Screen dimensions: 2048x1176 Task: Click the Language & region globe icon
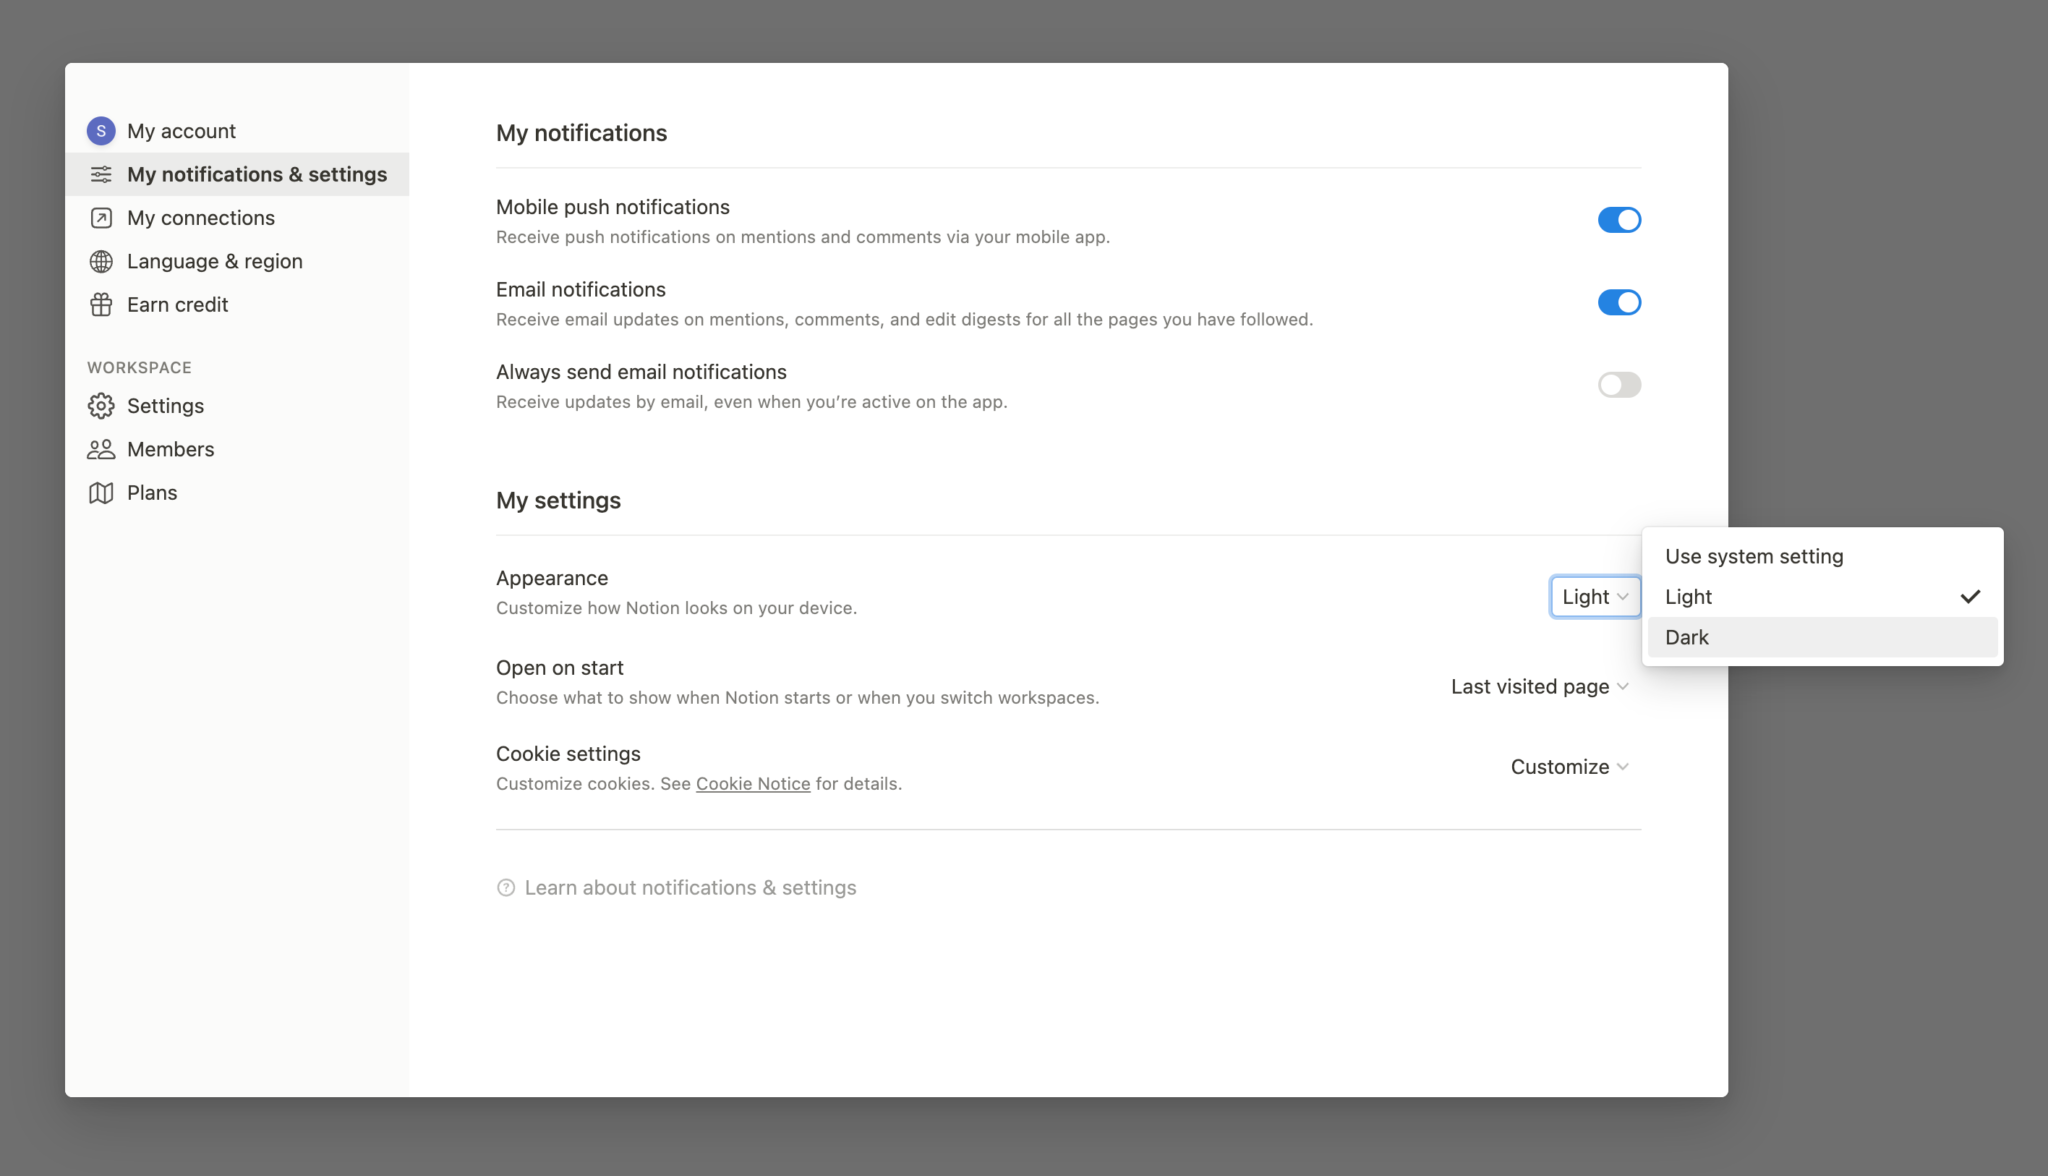101,261
